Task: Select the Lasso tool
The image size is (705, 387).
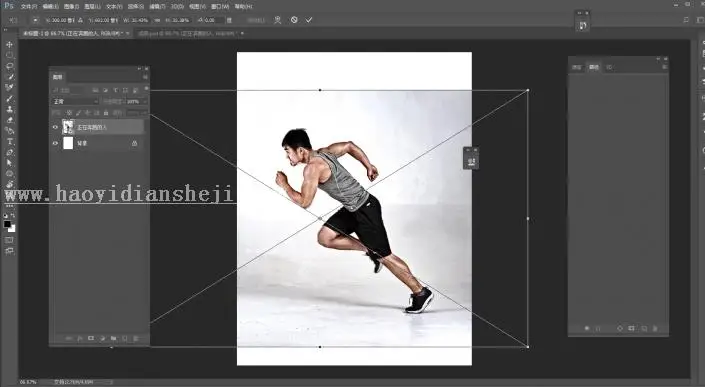Action: (x=9, y=66)
